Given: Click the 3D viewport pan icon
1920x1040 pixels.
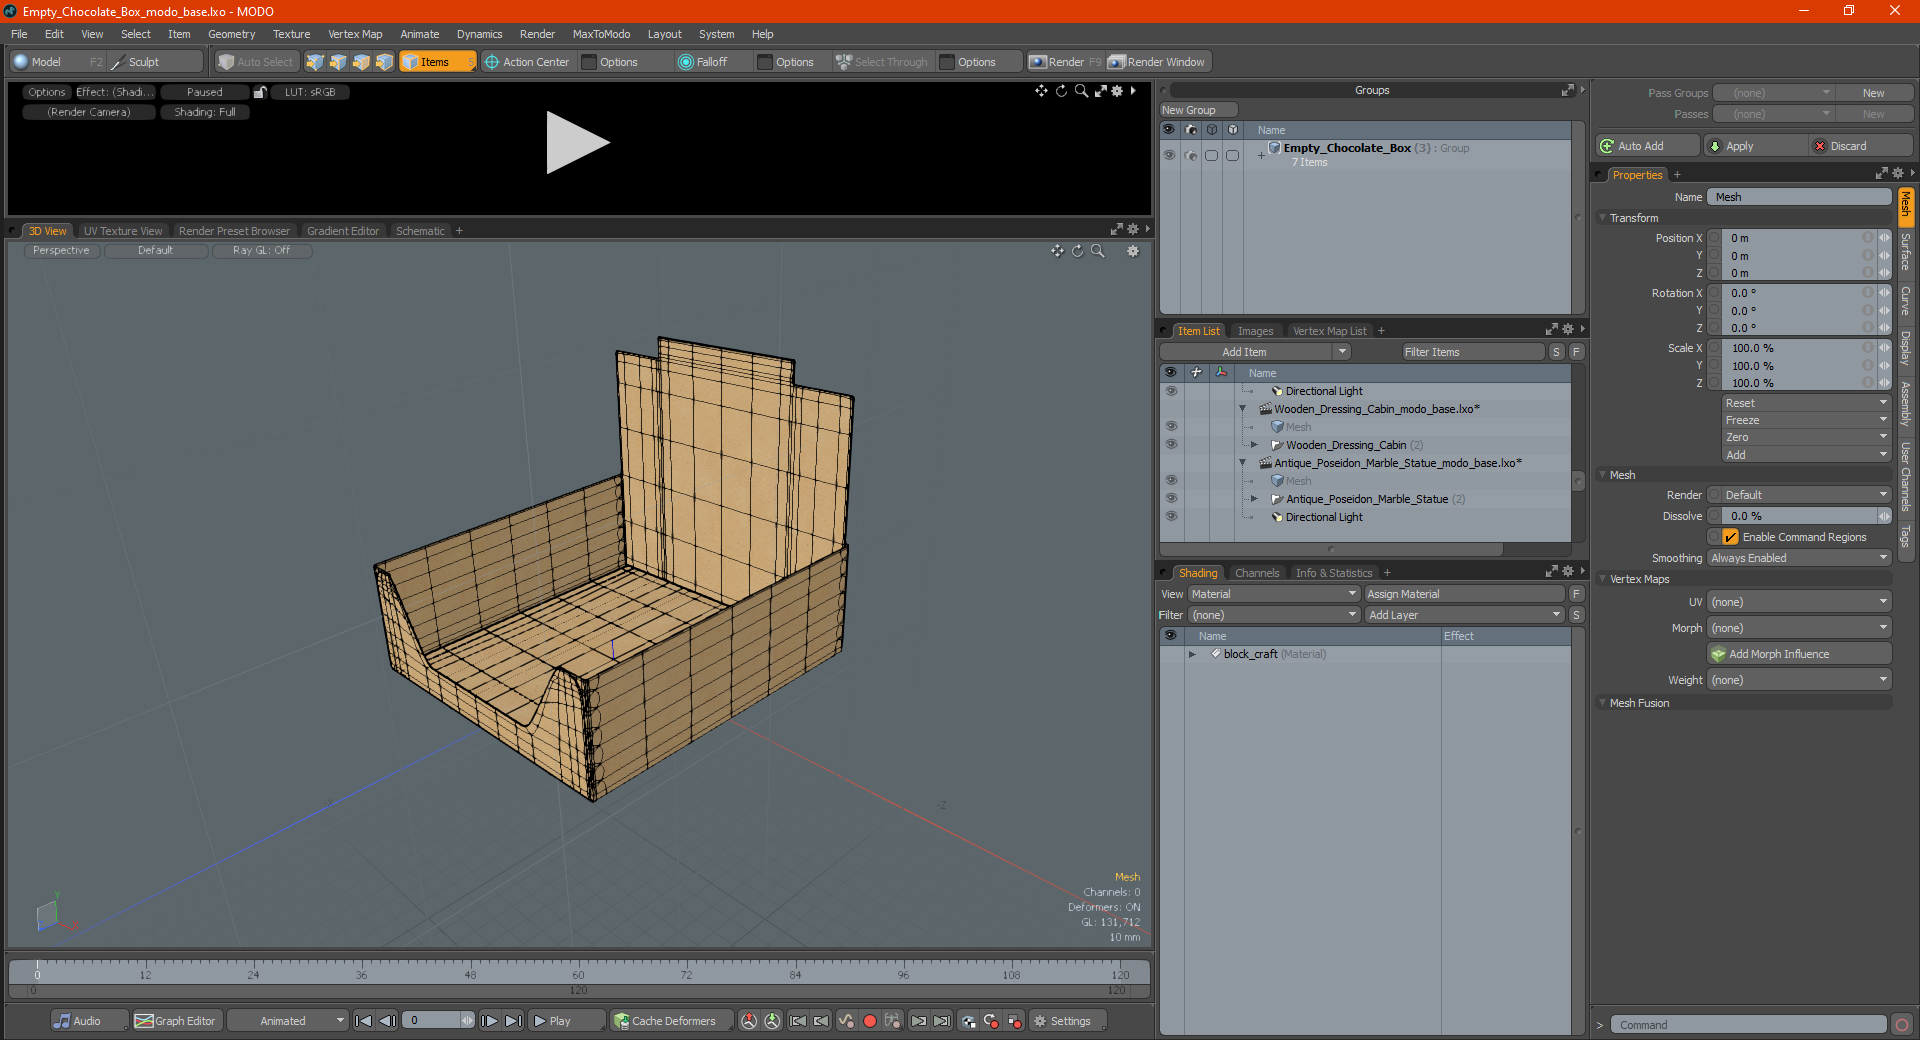Looking at the screenshot, I should tap(1057, 251).
